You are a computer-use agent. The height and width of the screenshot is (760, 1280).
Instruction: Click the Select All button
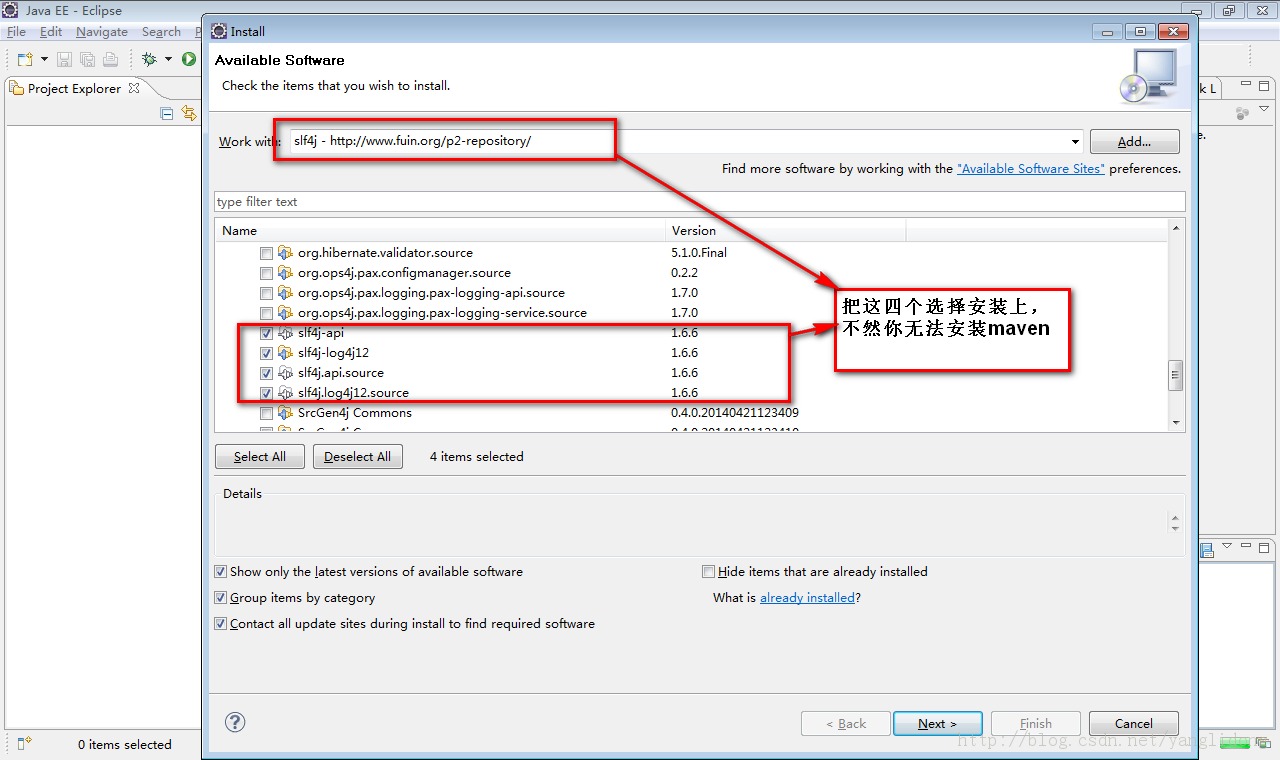(260, 457)
